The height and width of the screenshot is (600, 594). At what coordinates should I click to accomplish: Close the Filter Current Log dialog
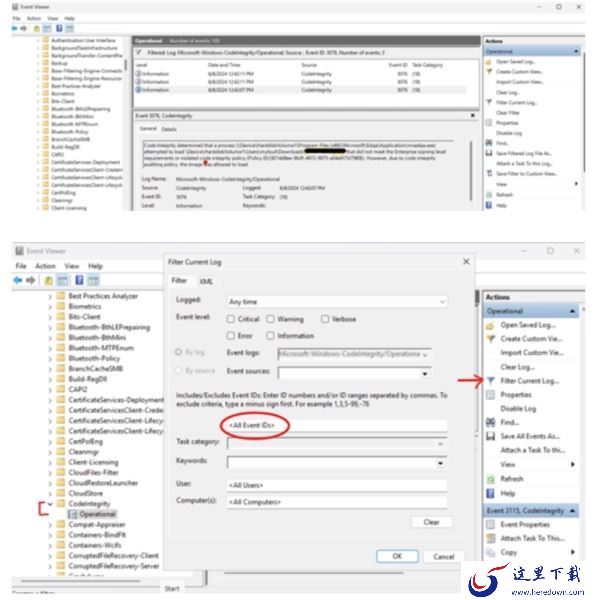[466, 262]
